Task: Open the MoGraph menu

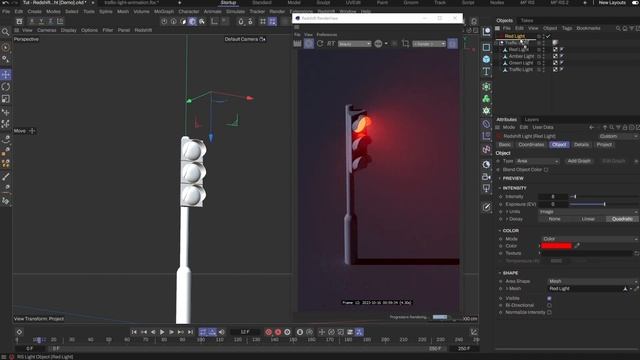Action: pos(164,11)
